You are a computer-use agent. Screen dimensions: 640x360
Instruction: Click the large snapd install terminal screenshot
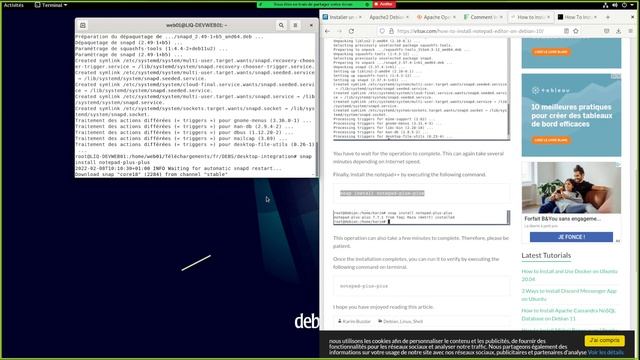(x=421, y=89)
